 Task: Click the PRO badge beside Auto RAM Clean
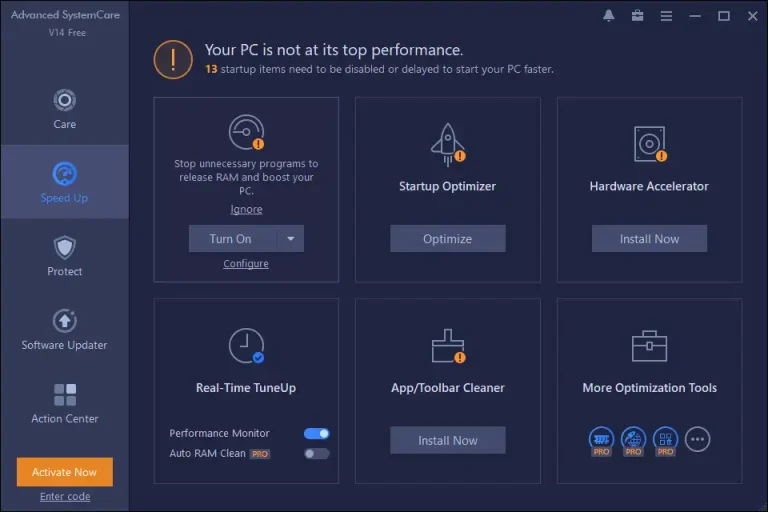click(x=260, y=454)
